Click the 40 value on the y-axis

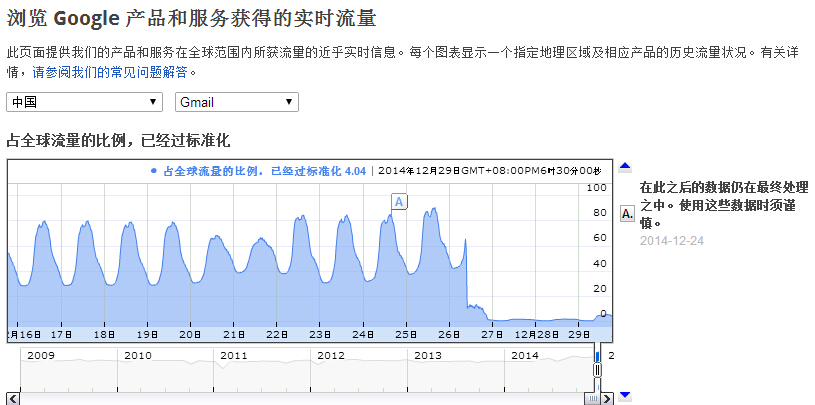pos(600,264)
